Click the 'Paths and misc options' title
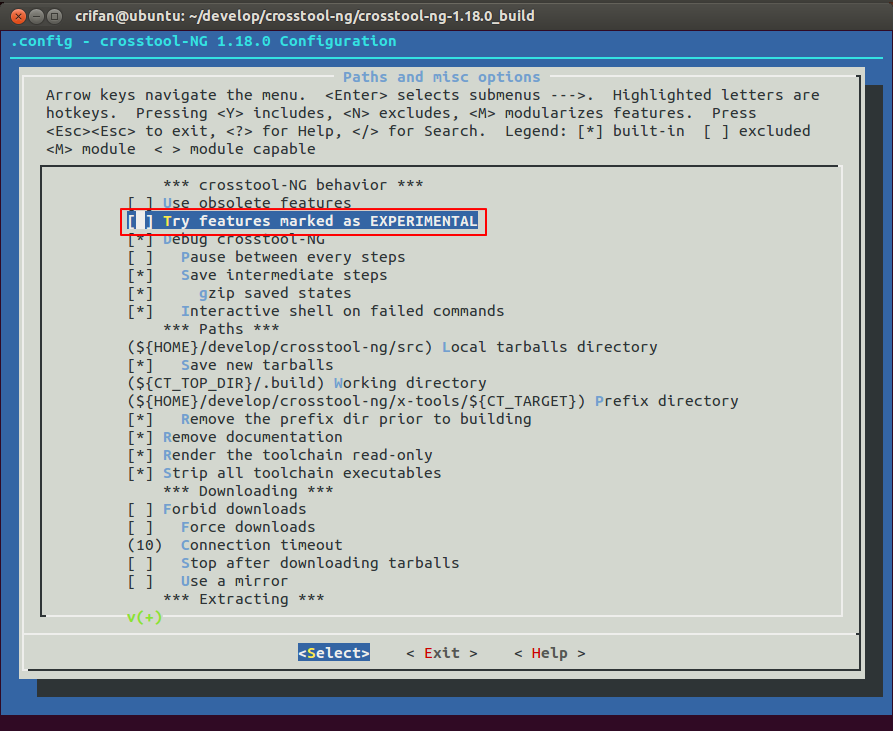Screen dimensions: 893x731 point(441,77)
